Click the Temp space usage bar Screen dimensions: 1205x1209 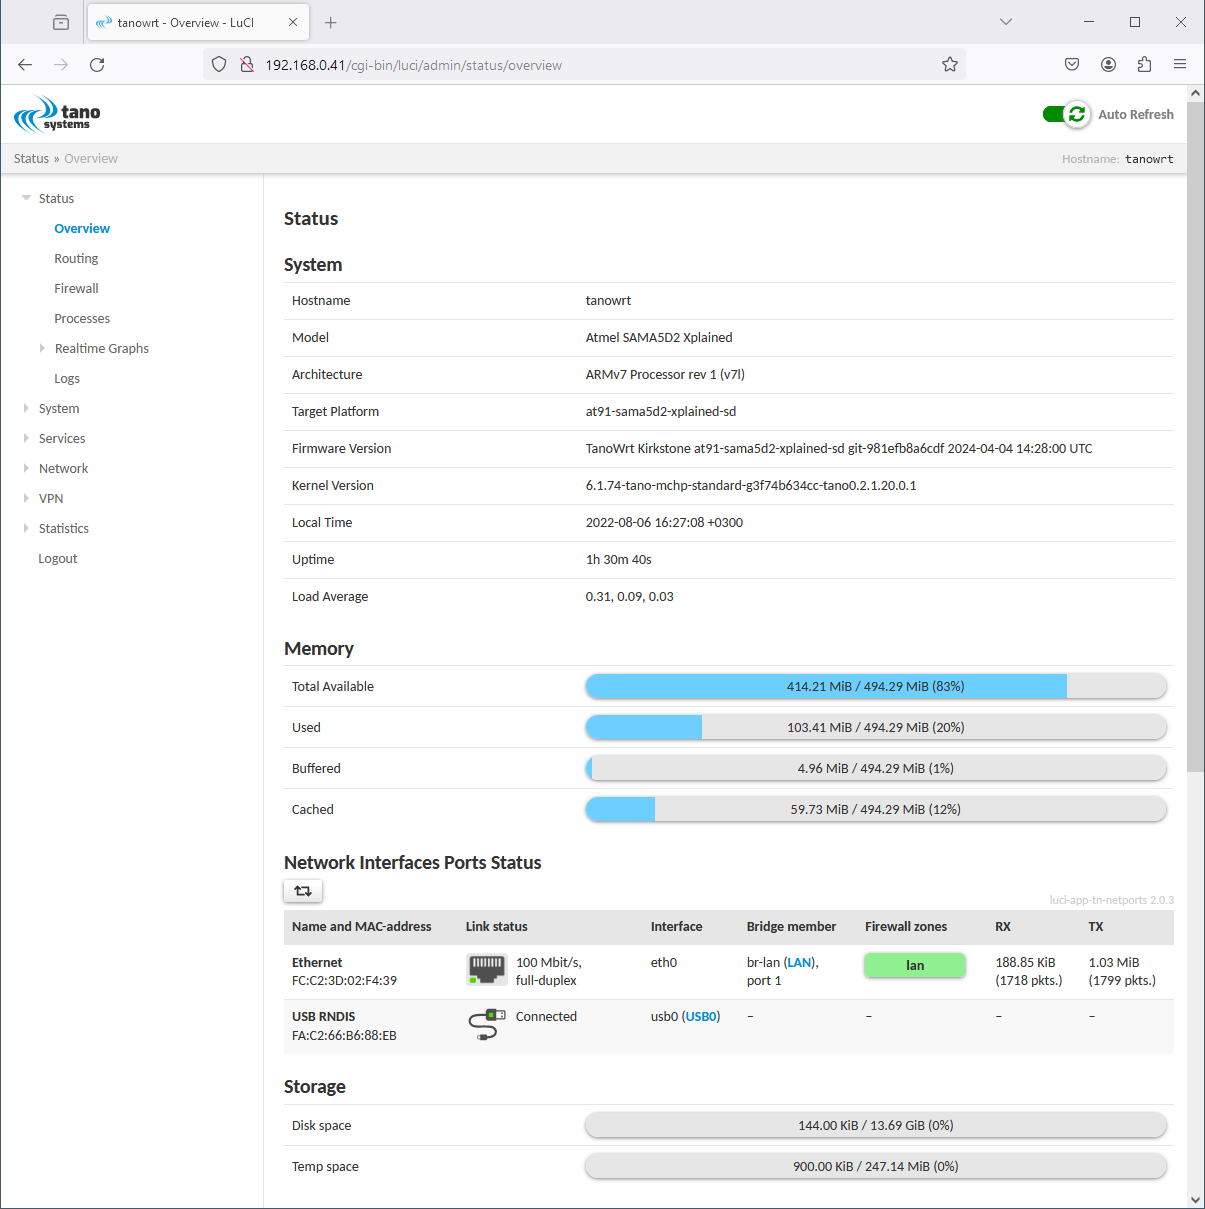point(876,1166)
